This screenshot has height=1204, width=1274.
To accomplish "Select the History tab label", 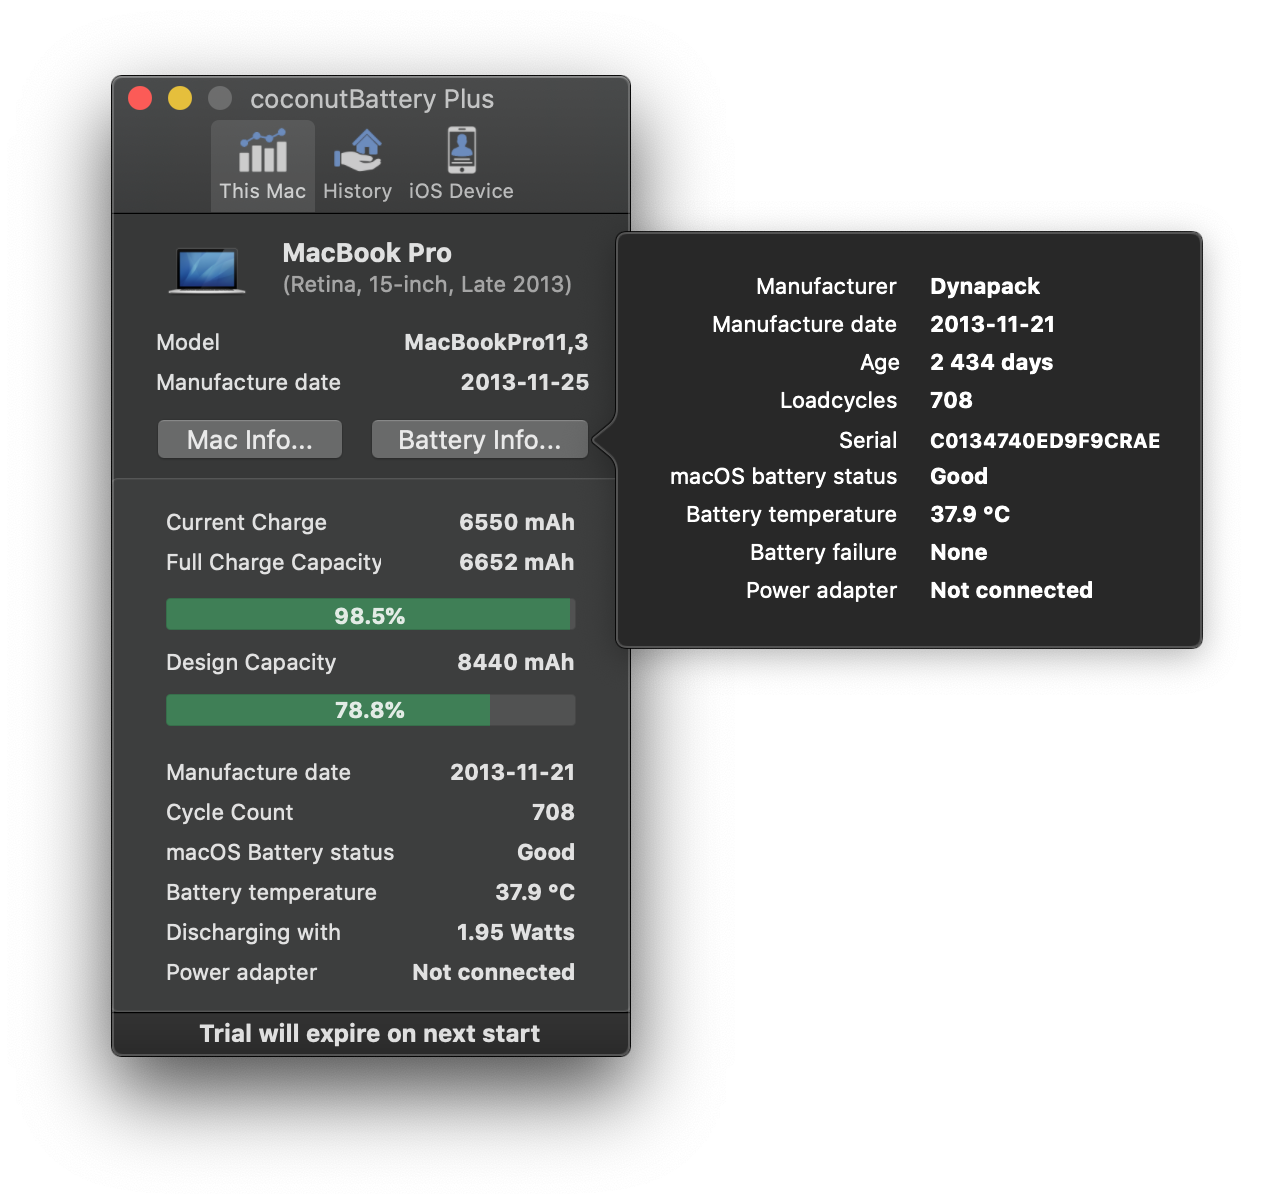I will 357,191.
